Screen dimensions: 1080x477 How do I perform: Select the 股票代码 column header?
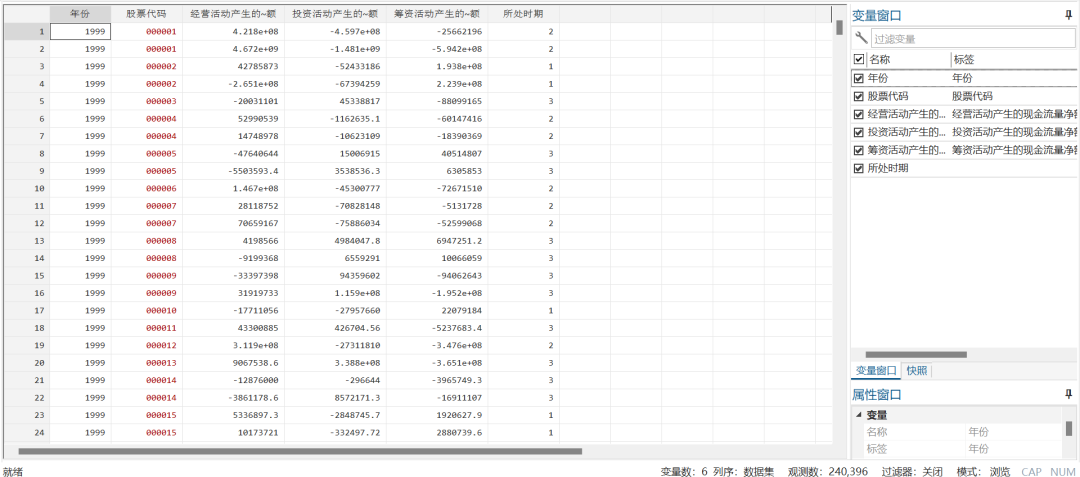click(x=146, y=14)
